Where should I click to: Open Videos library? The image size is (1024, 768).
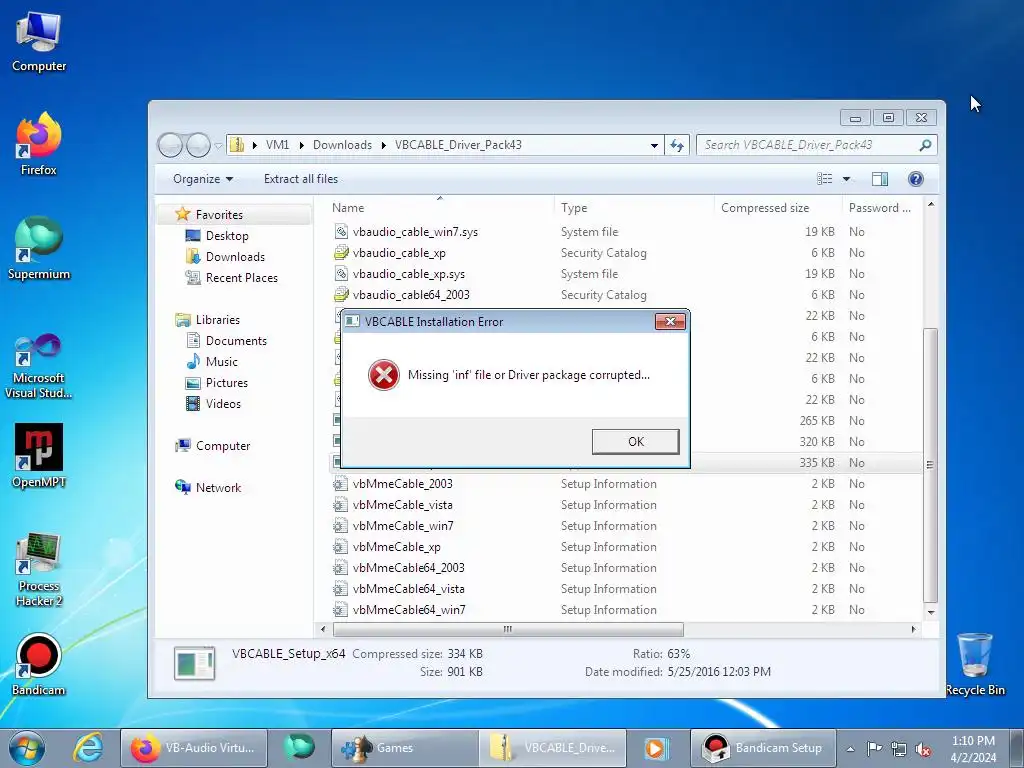223,404
